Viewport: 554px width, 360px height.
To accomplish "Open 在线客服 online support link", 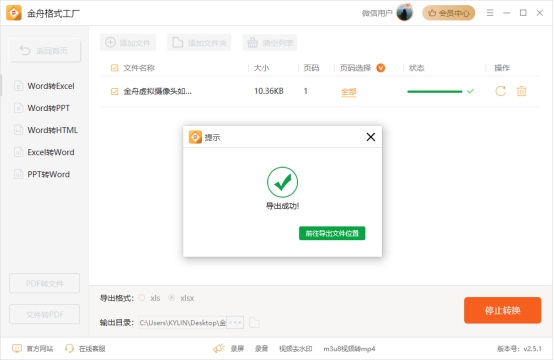I will coord(92,349).
